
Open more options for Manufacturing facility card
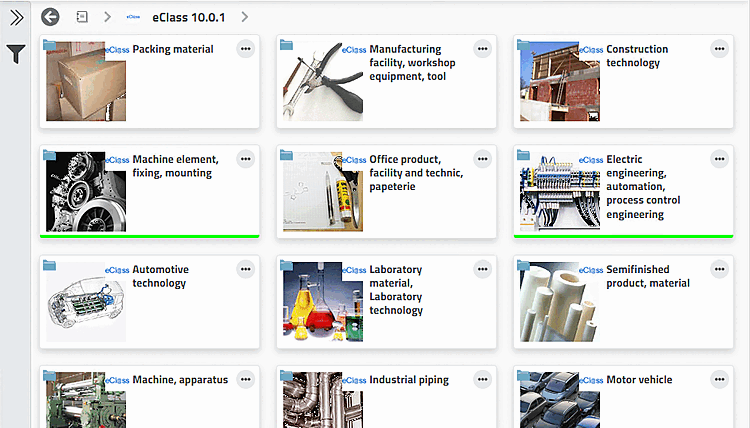coord(483,49)
